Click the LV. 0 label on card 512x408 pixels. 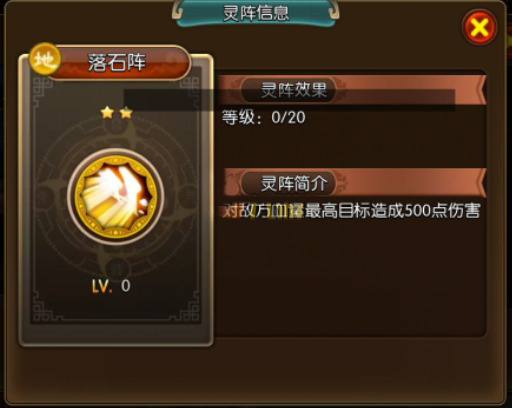[111, 286]
